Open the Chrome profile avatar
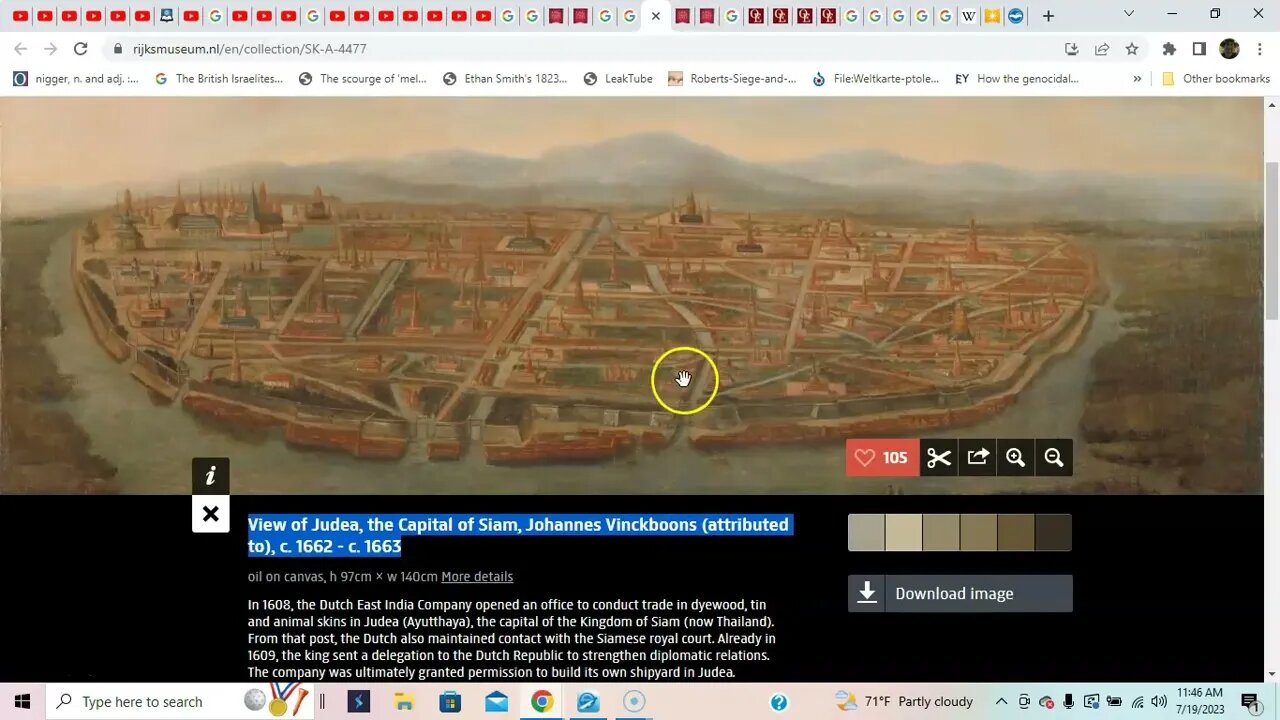The image size is (1280, 720). pyautogui.click(x=1230, y=49)
